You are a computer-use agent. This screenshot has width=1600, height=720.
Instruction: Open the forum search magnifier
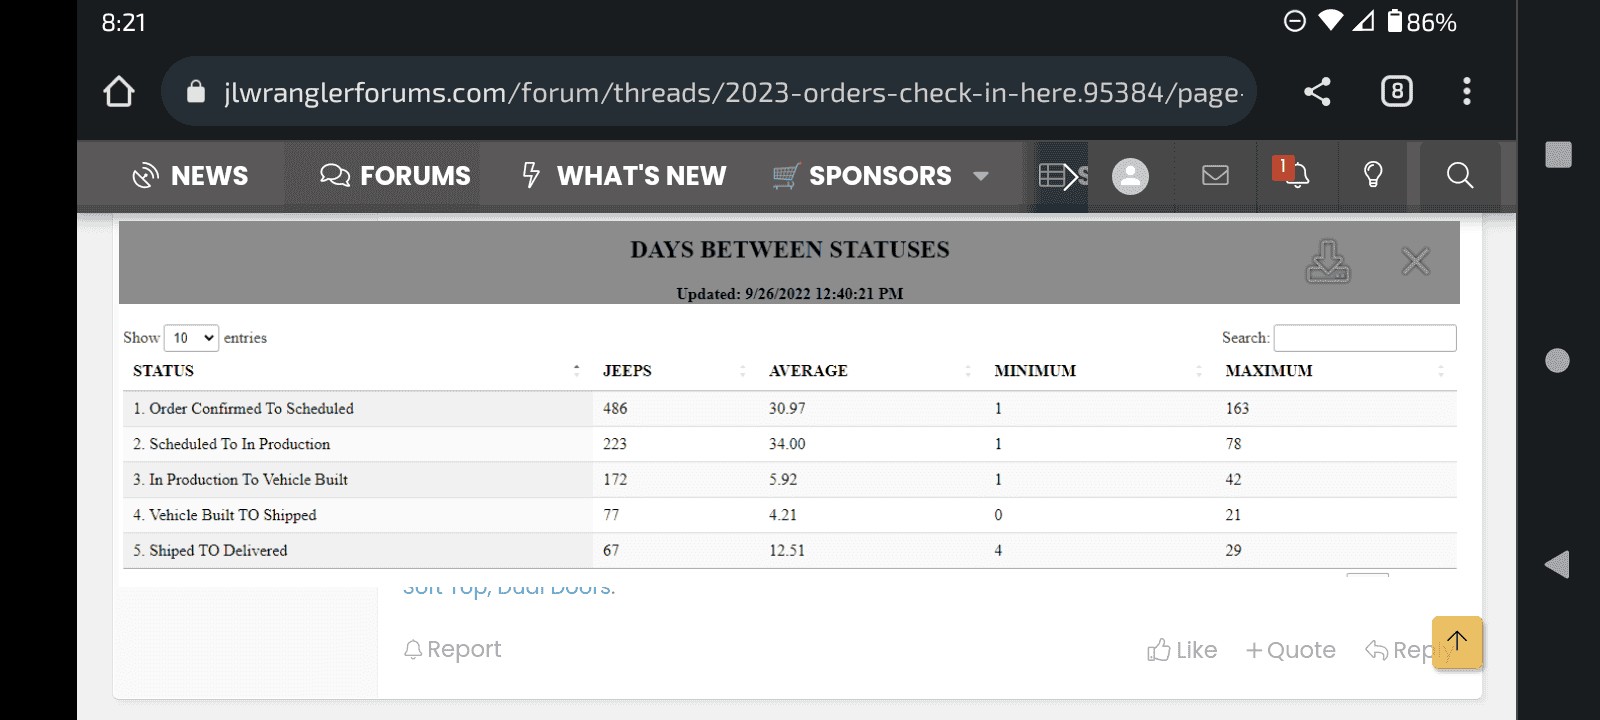[x=1460, y=176]
